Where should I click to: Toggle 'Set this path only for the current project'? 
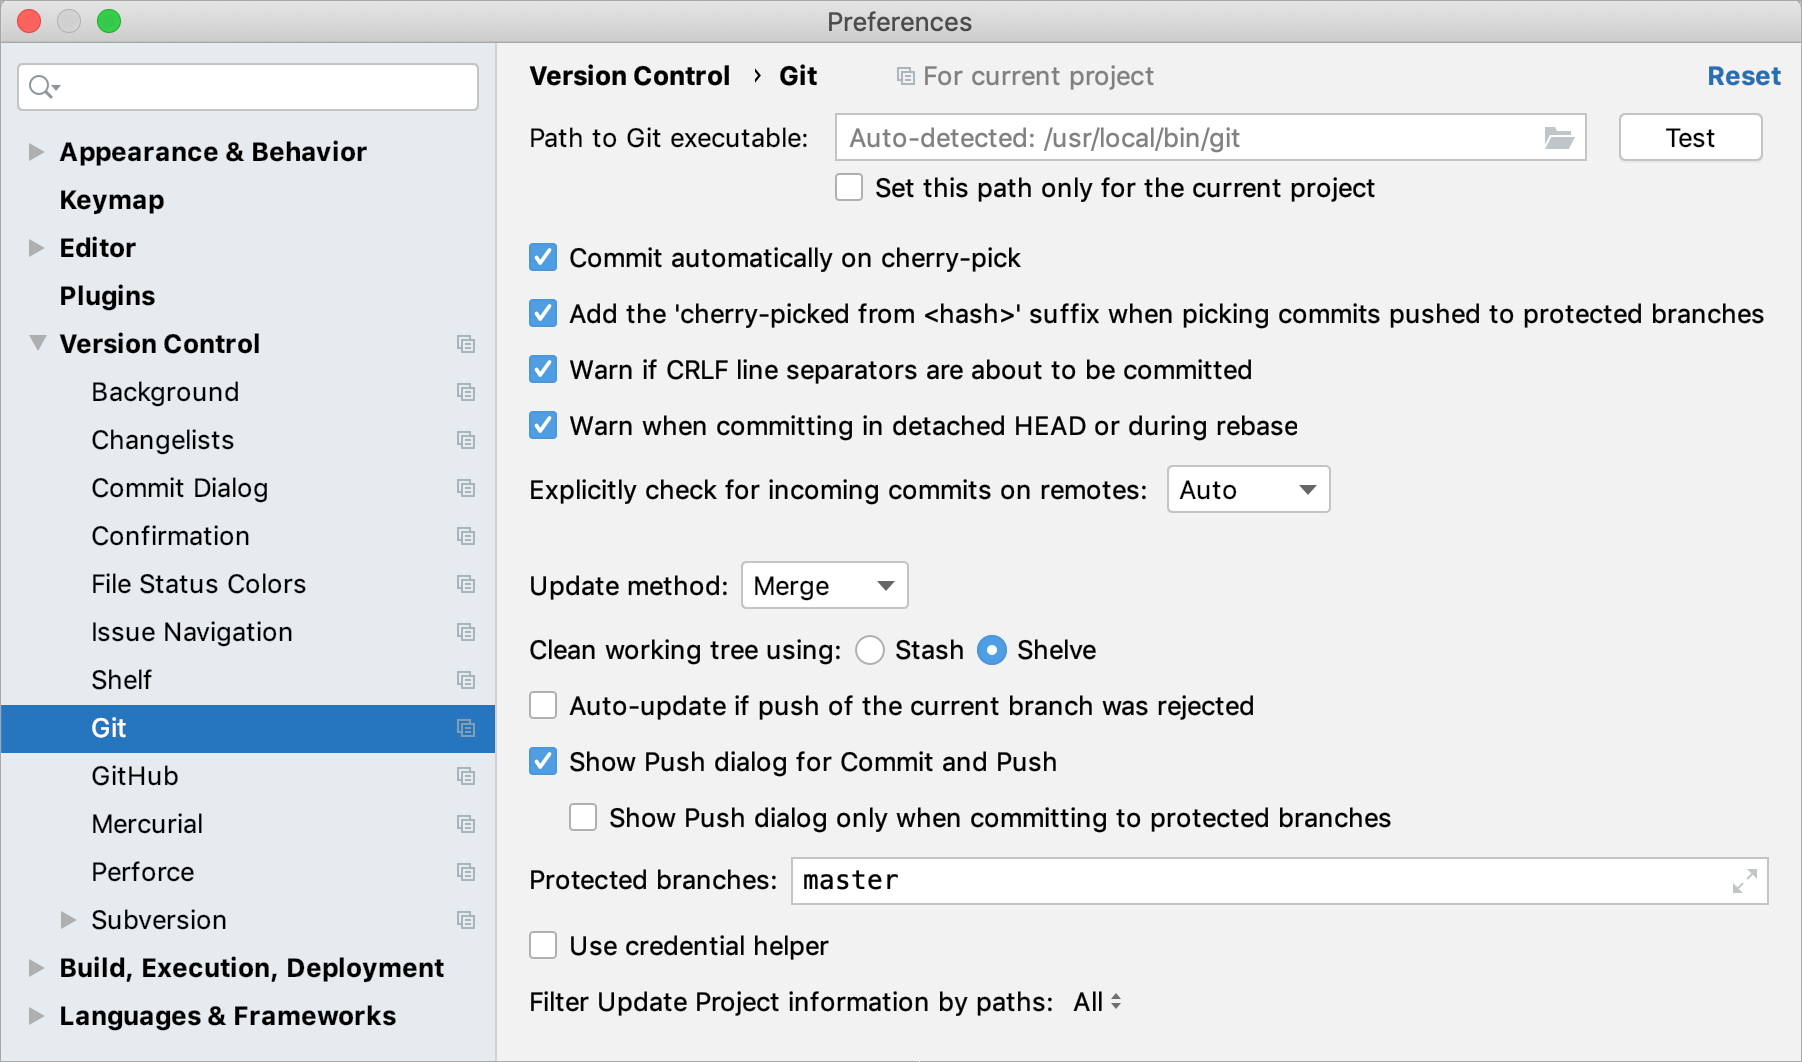pyautogui.click(x=849, y=188)
